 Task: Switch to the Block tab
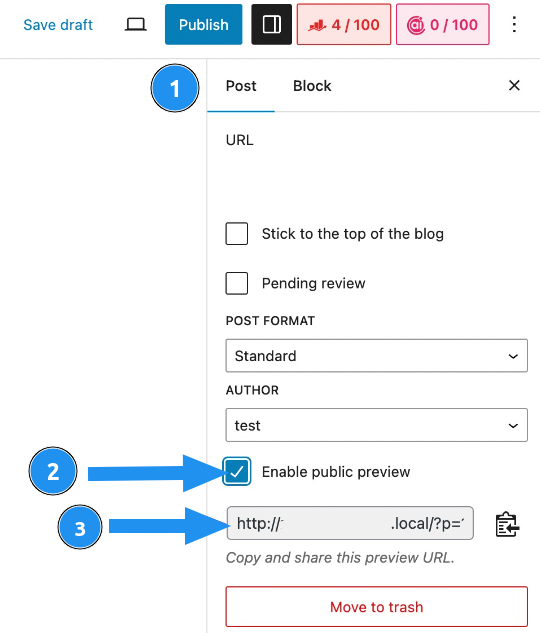[x=312, y=86]
